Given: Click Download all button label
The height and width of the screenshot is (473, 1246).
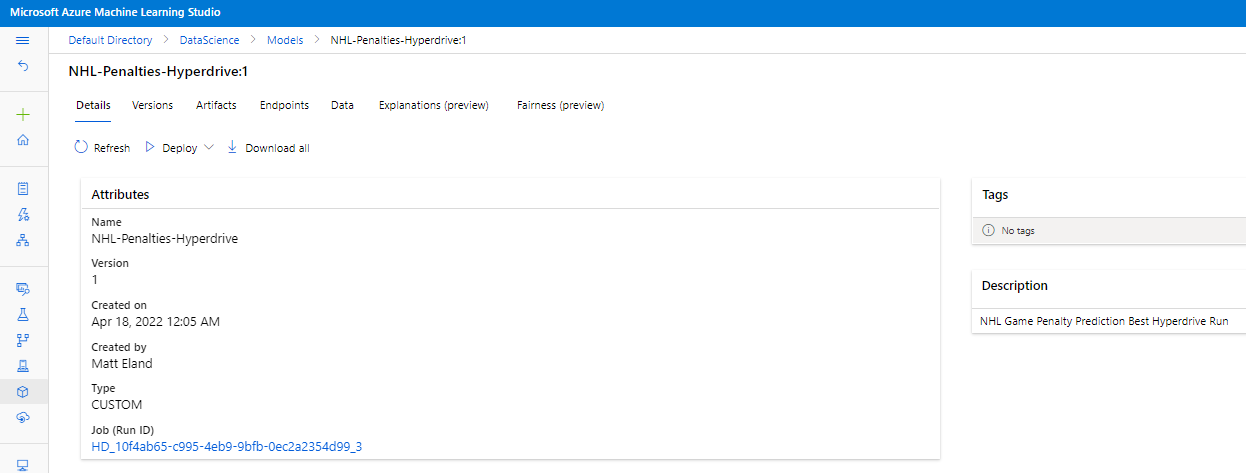Looking at the screenshot, I should coord(277,148).
